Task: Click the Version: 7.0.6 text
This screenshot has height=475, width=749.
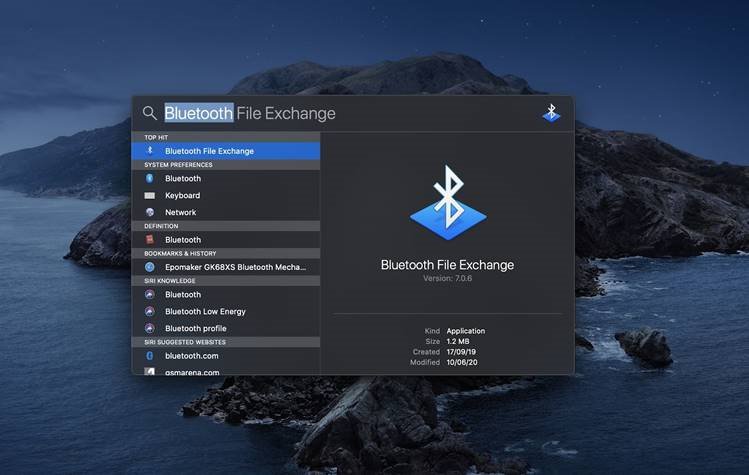Action: [447, 278]
